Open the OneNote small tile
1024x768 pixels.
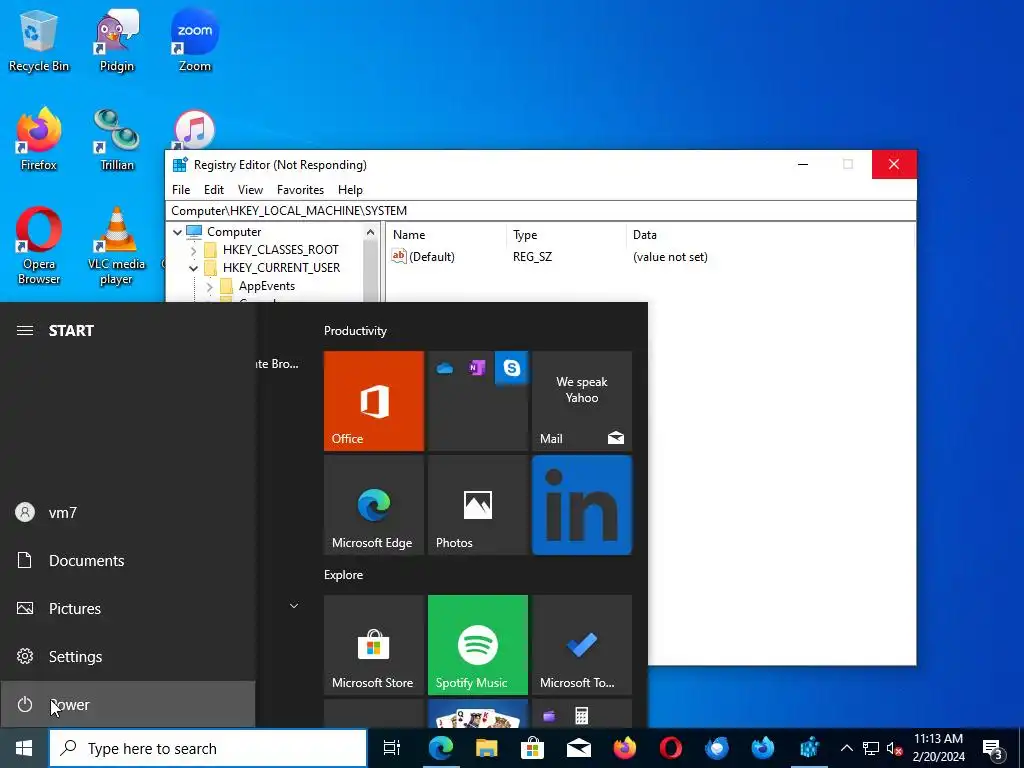coord(477,368)
